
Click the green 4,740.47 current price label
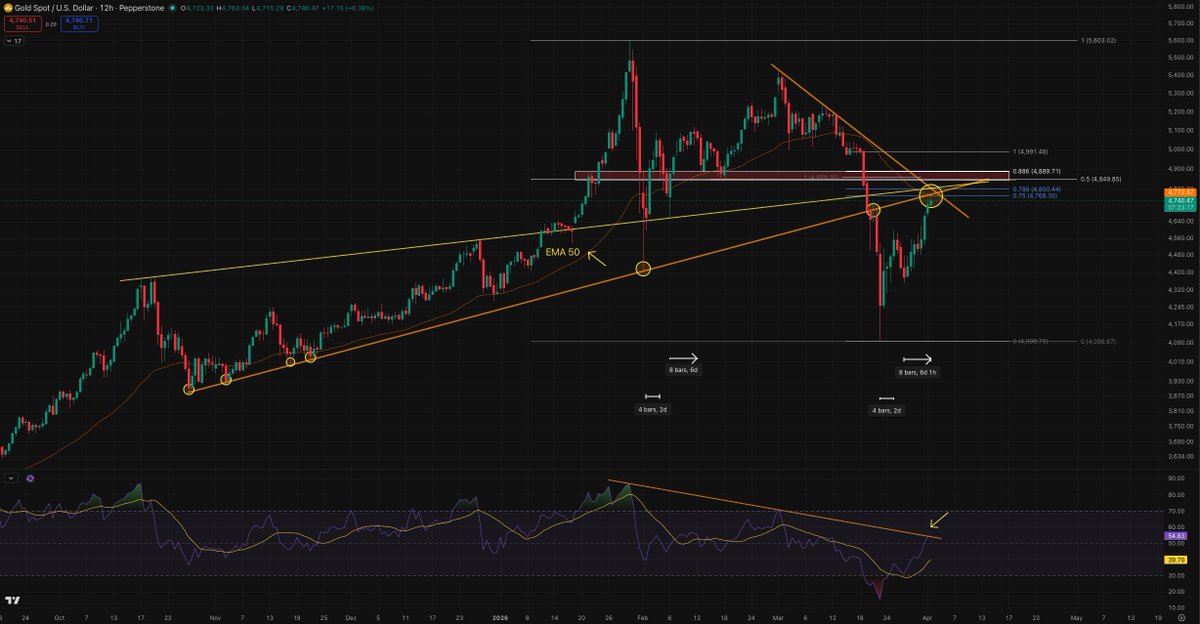[1179, 200]
